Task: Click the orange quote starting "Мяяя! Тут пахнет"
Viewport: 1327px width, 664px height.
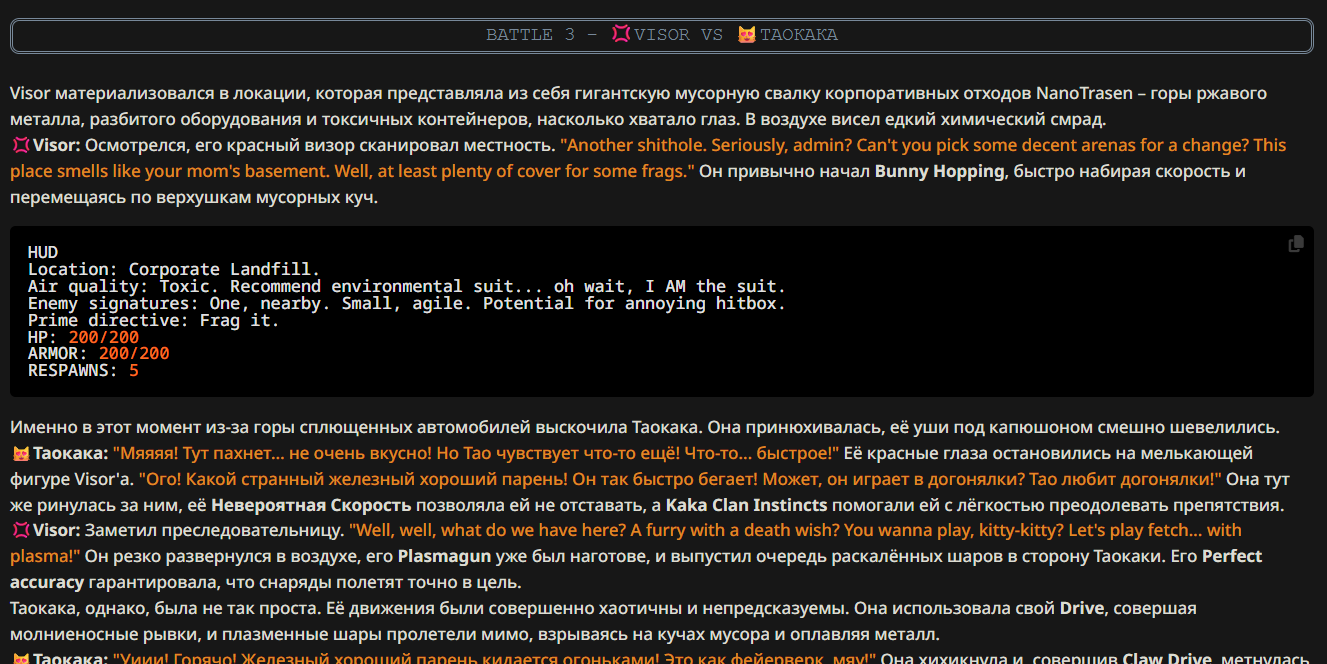Action: [x=476, y=454]
